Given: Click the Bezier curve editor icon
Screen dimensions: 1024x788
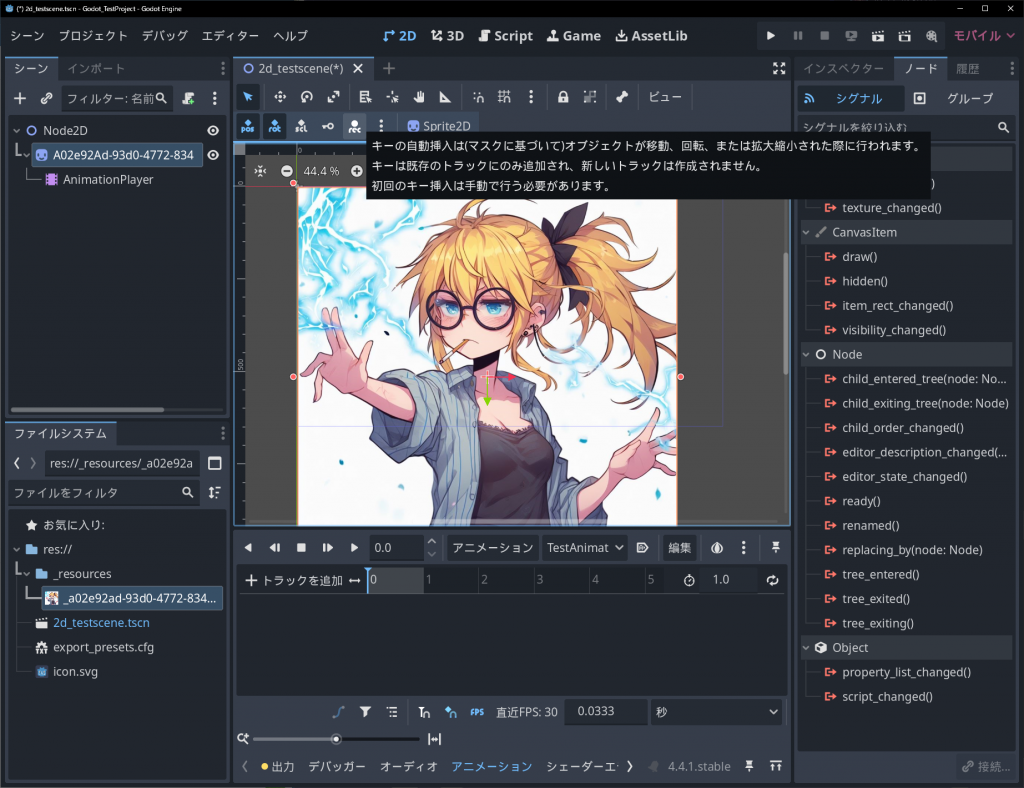Looking at the screenshot, I should pyautogui.click(x=338, y=712).
